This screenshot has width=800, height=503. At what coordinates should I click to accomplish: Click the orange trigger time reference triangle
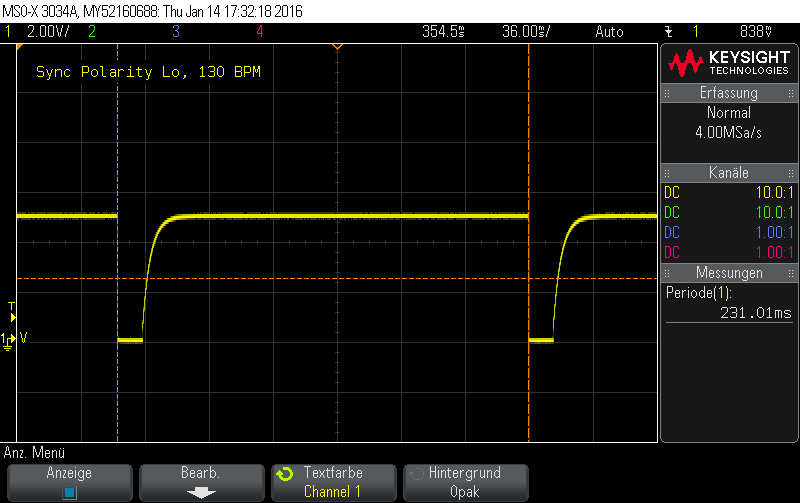pos(337,47)
